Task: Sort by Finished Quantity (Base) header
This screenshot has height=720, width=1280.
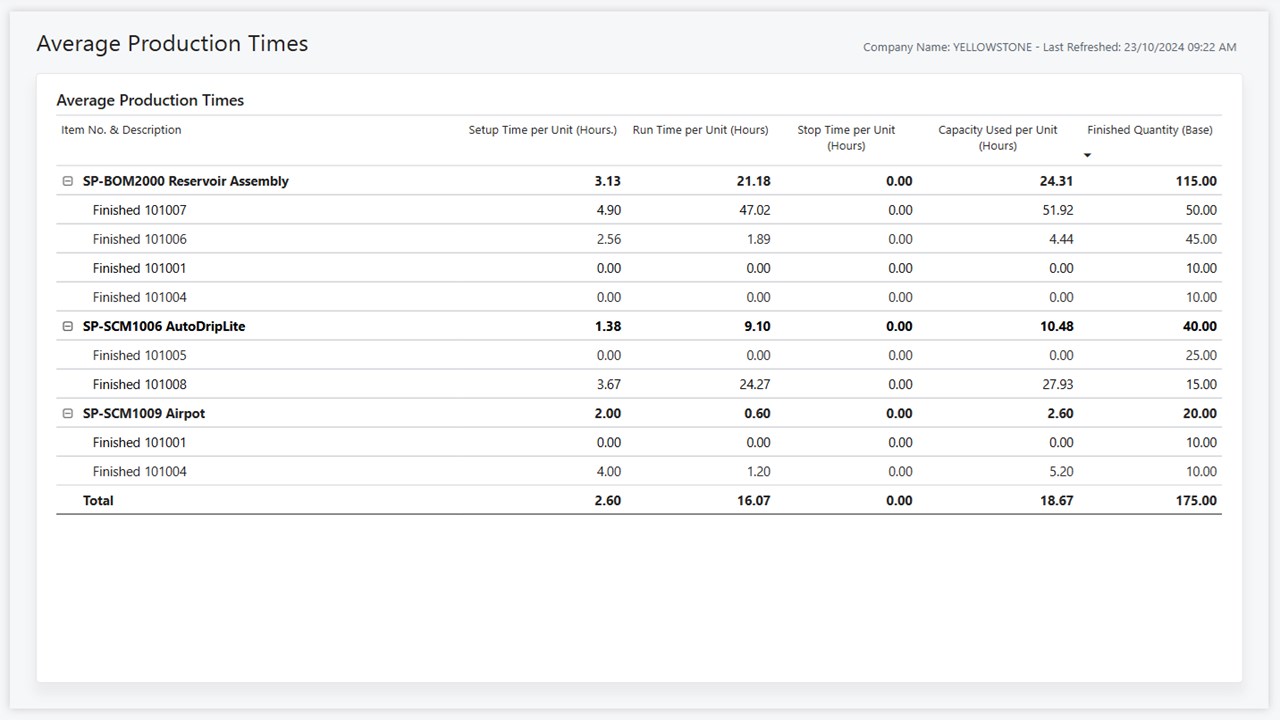Action: pos(1150,130)
